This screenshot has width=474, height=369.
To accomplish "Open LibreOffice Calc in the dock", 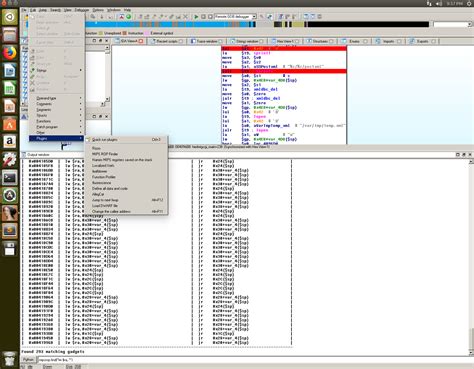I will (10, 89).
